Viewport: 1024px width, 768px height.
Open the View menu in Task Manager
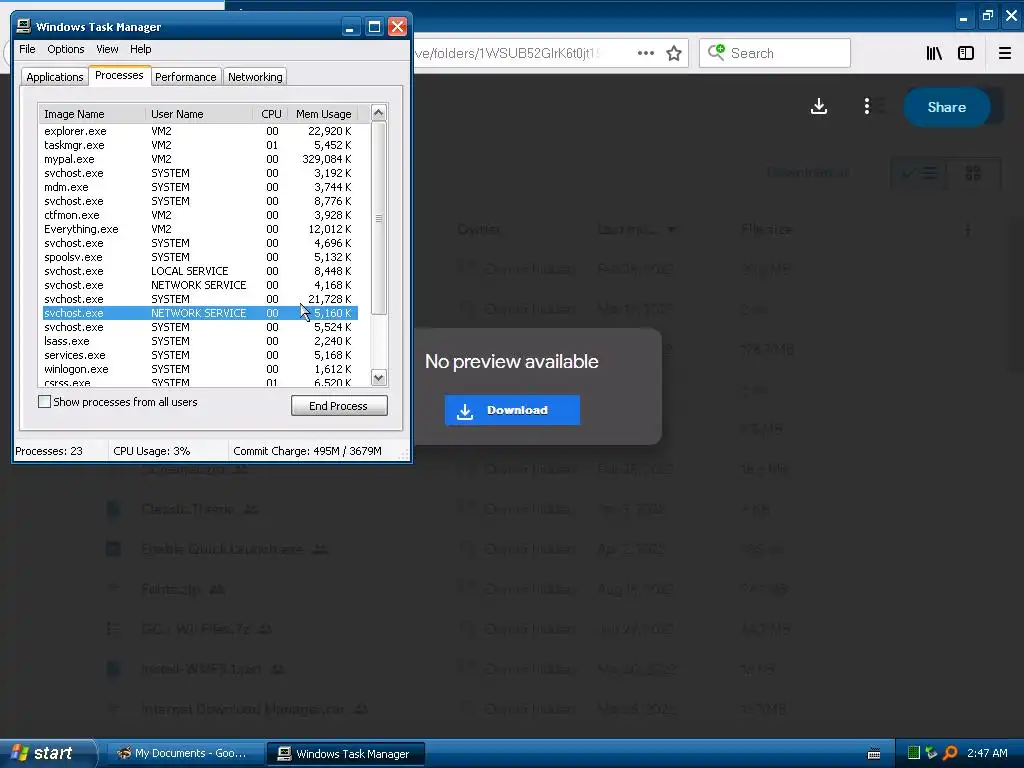[107, 49]
